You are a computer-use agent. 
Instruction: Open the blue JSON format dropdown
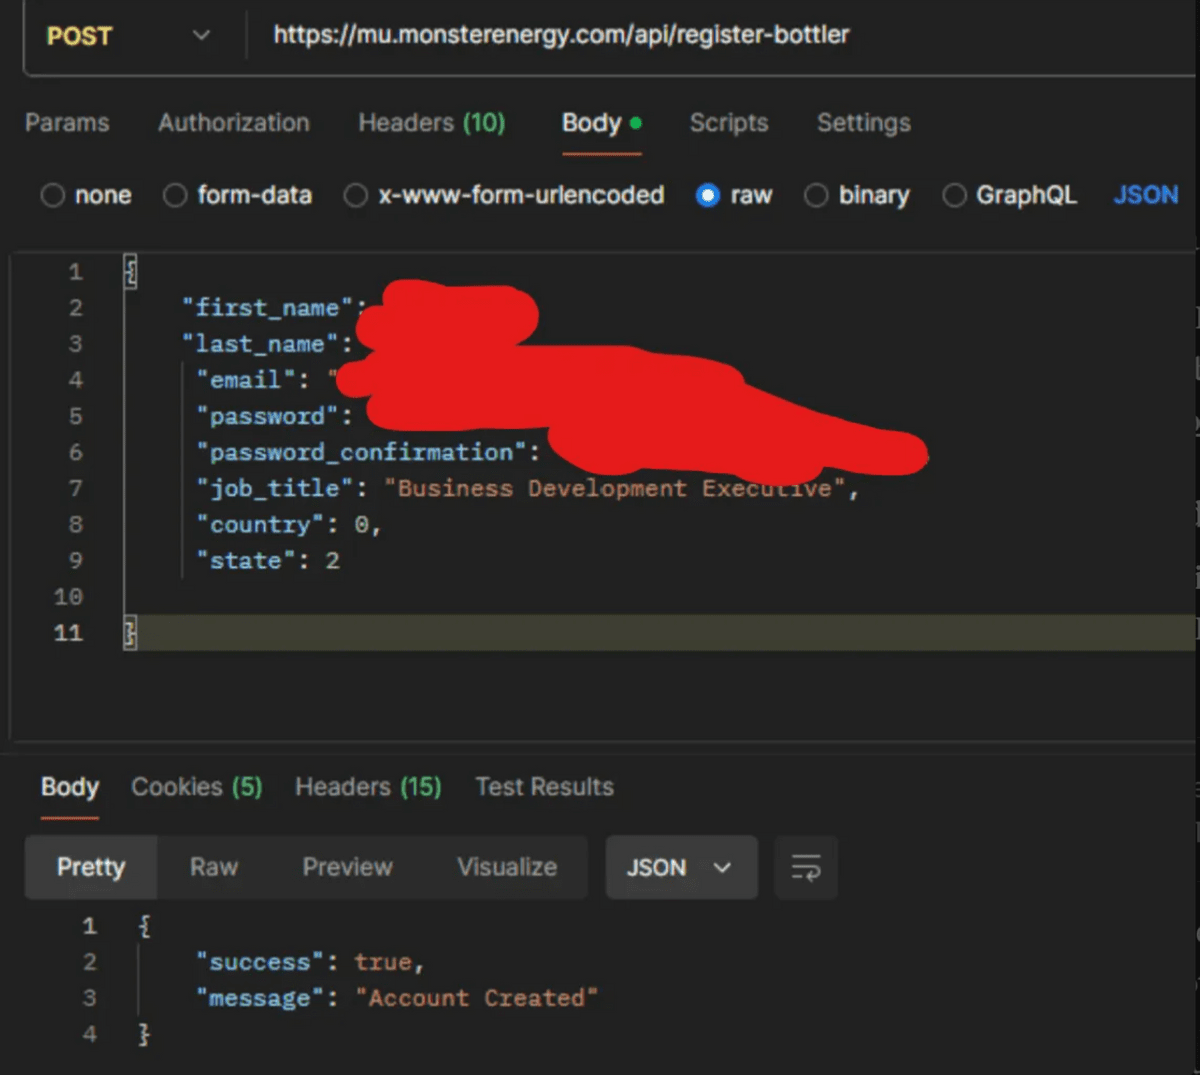[x=1146, y=195]
